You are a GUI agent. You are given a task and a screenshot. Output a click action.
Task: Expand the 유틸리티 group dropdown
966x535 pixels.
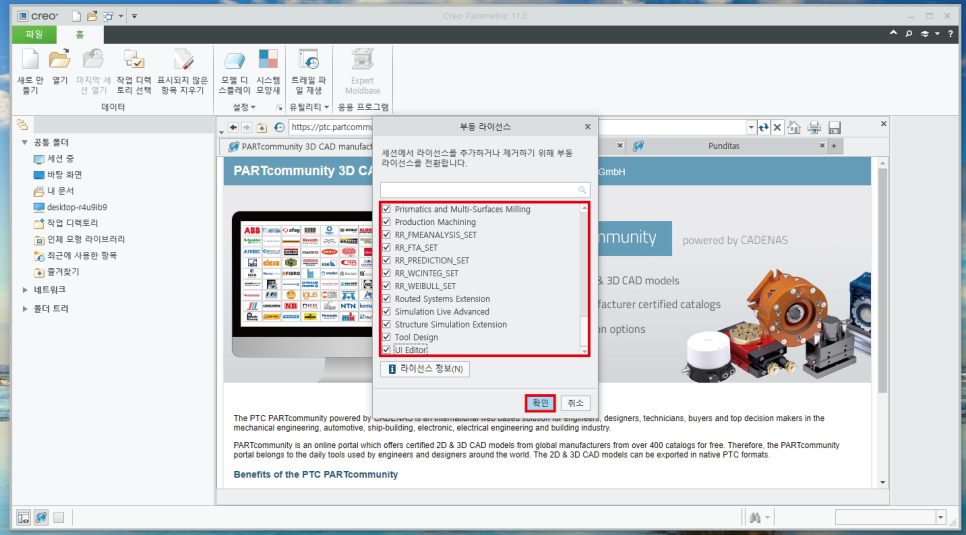[309, 107]
